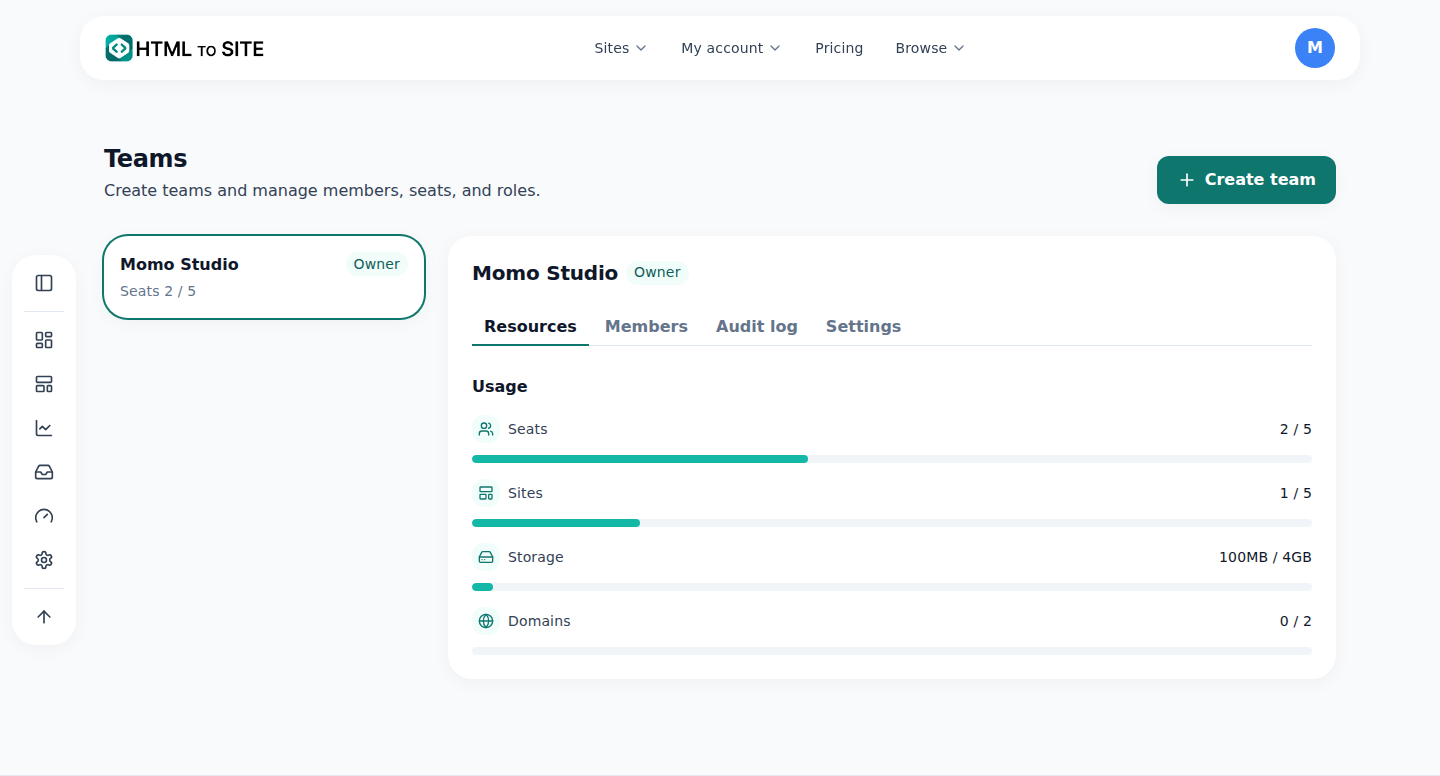
Task: Click the "2 / 5" seats value
Action: 1296,429
